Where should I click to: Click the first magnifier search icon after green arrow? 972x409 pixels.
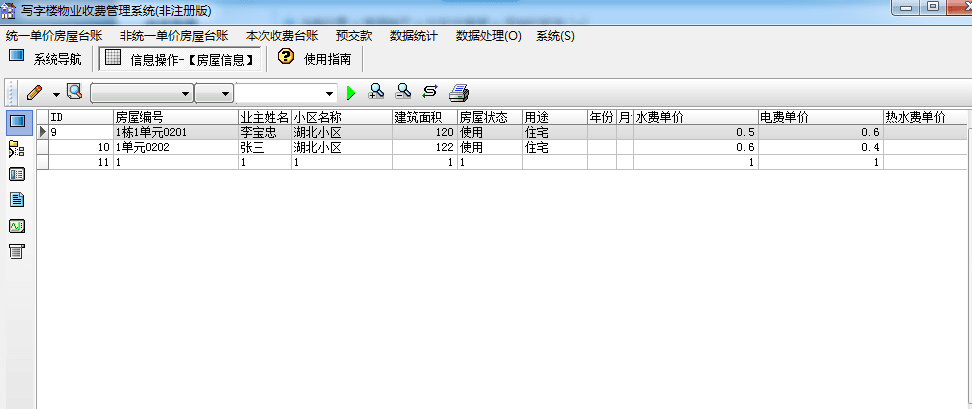click(x=377, y=92)
